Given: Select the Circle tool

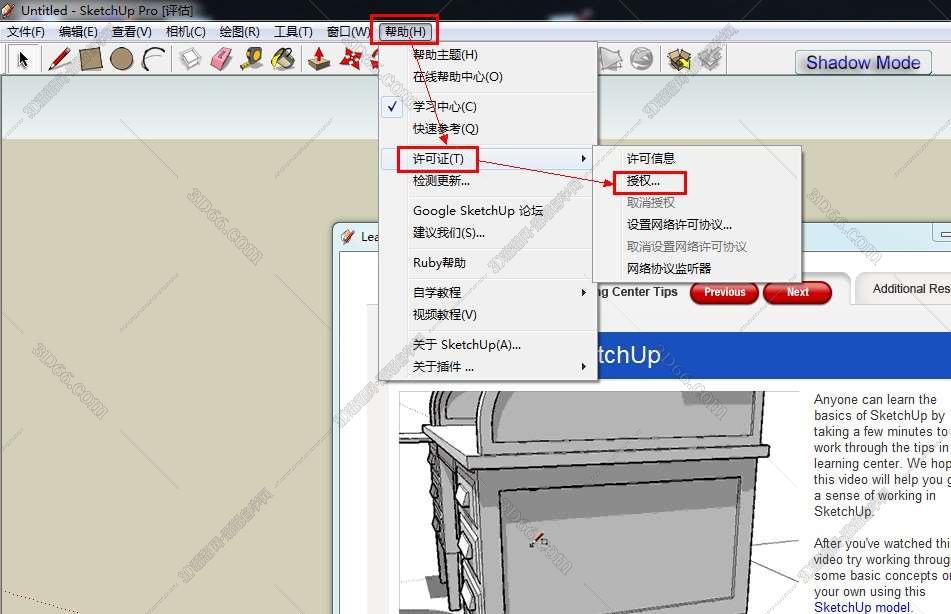Looking at the screenshot, I should tap(121, 59).
